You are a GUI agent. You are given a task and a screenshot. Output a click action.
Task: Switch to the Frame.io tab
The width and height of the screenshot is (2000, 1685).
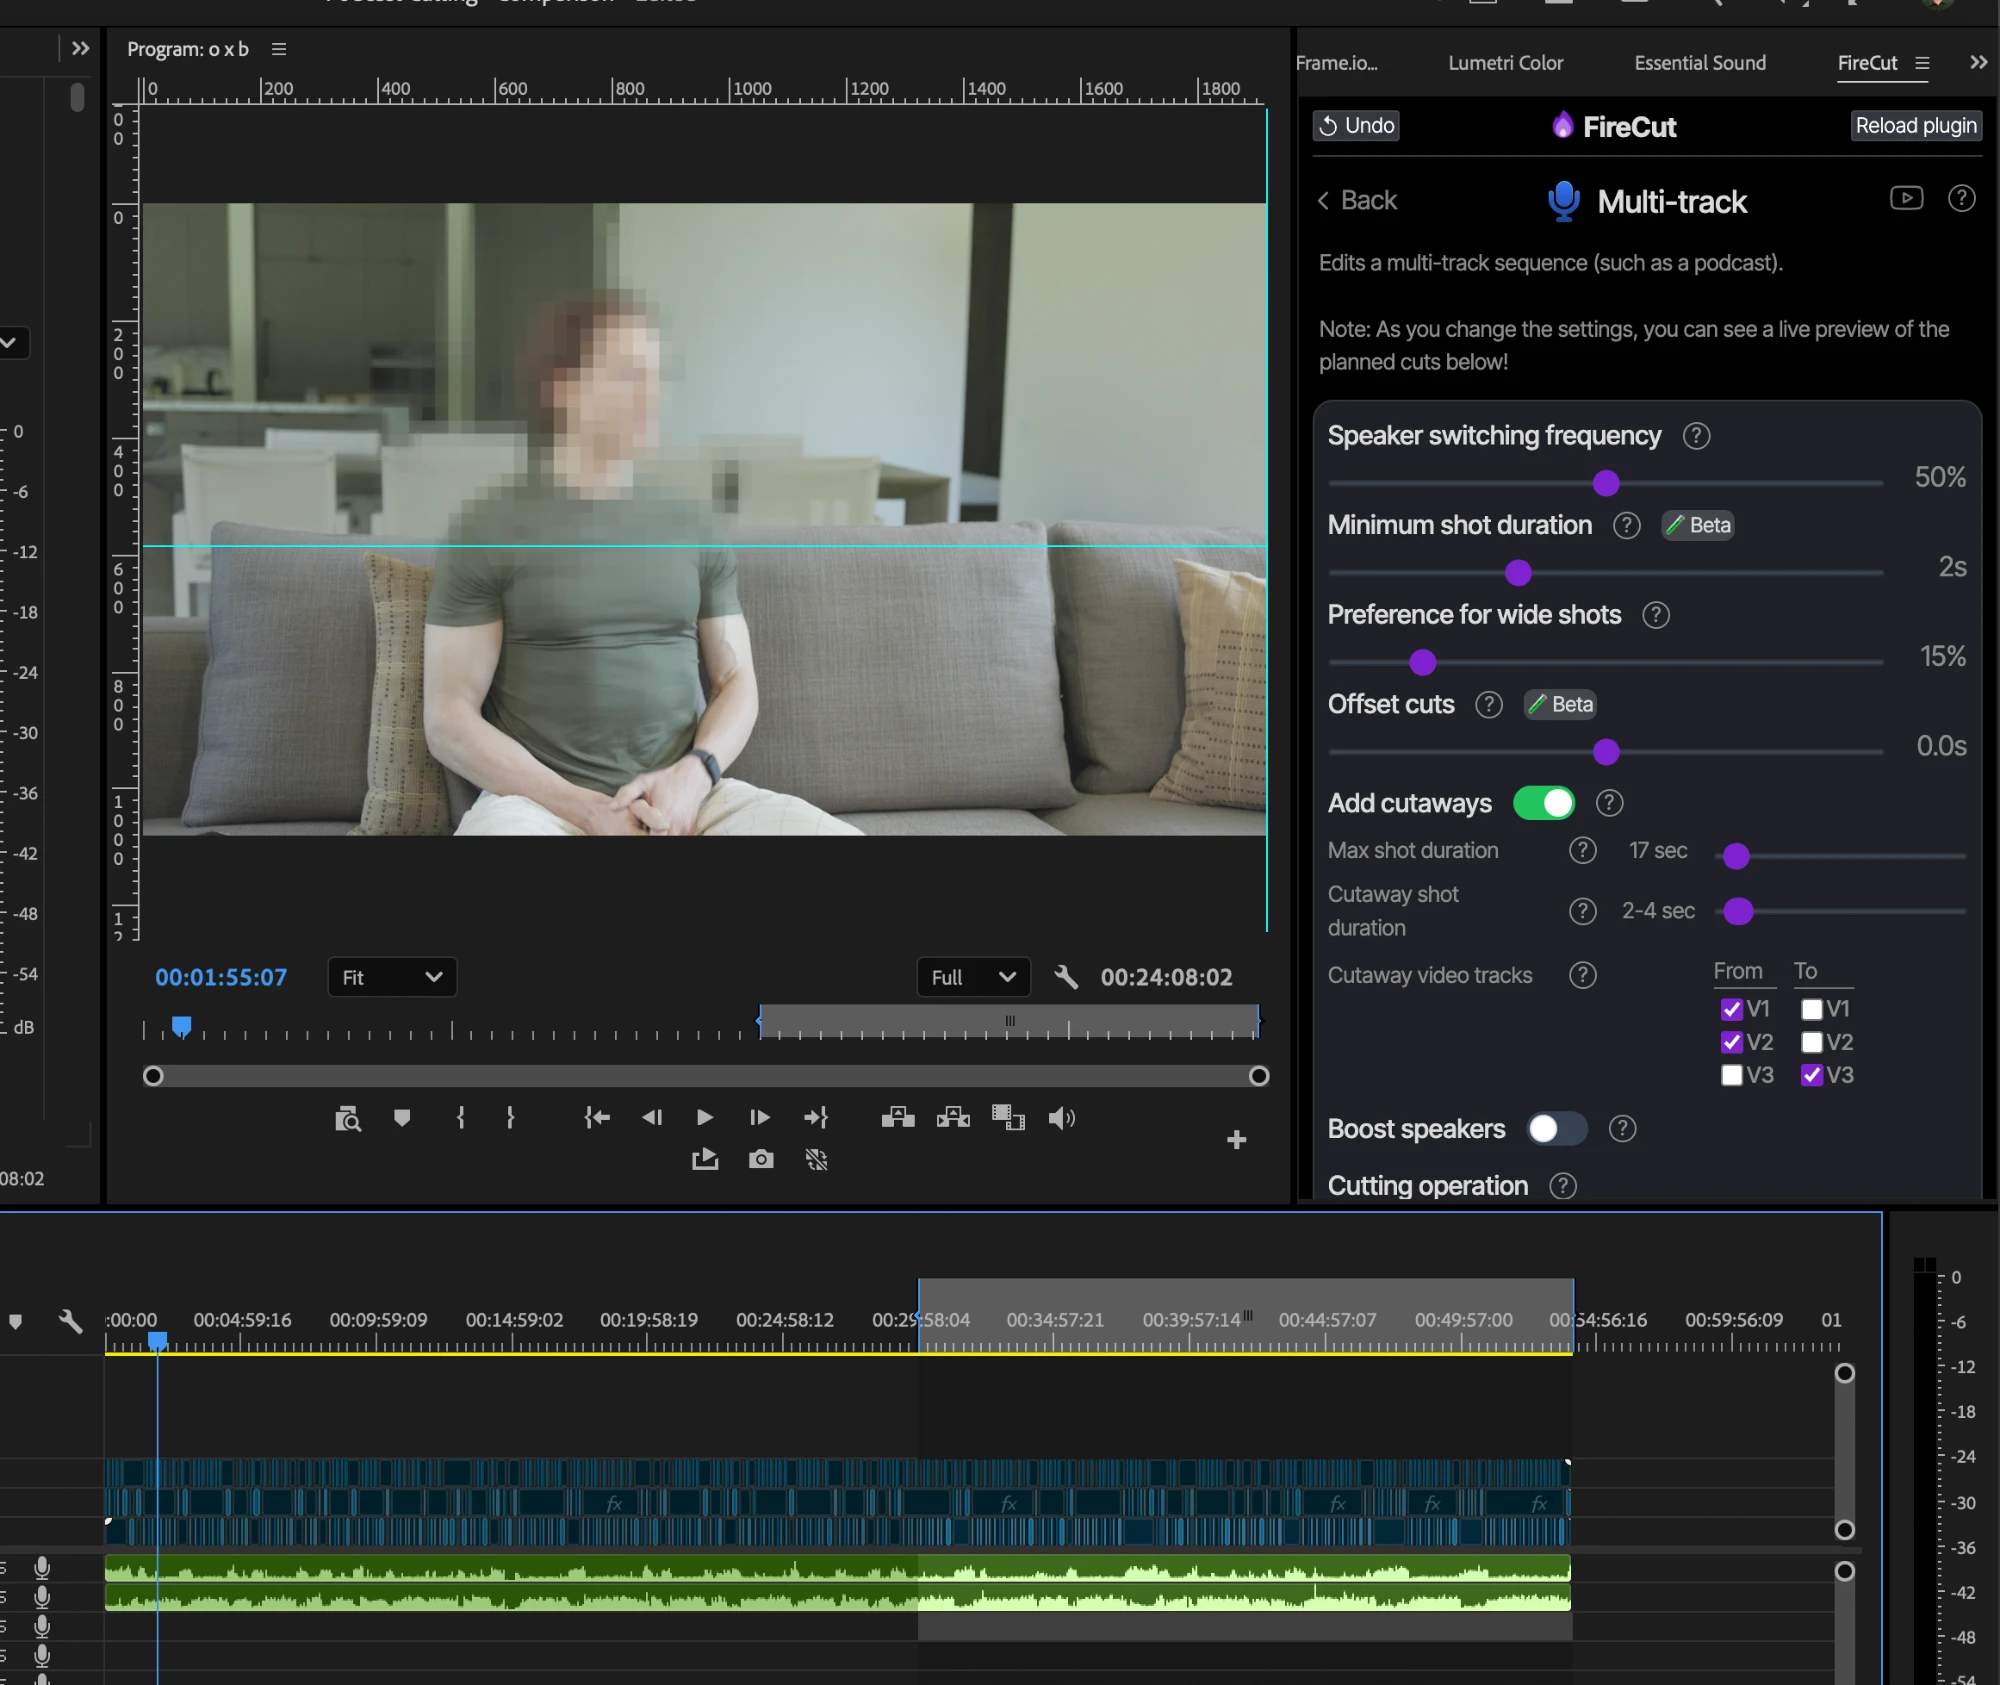(x=1337, y=63)
